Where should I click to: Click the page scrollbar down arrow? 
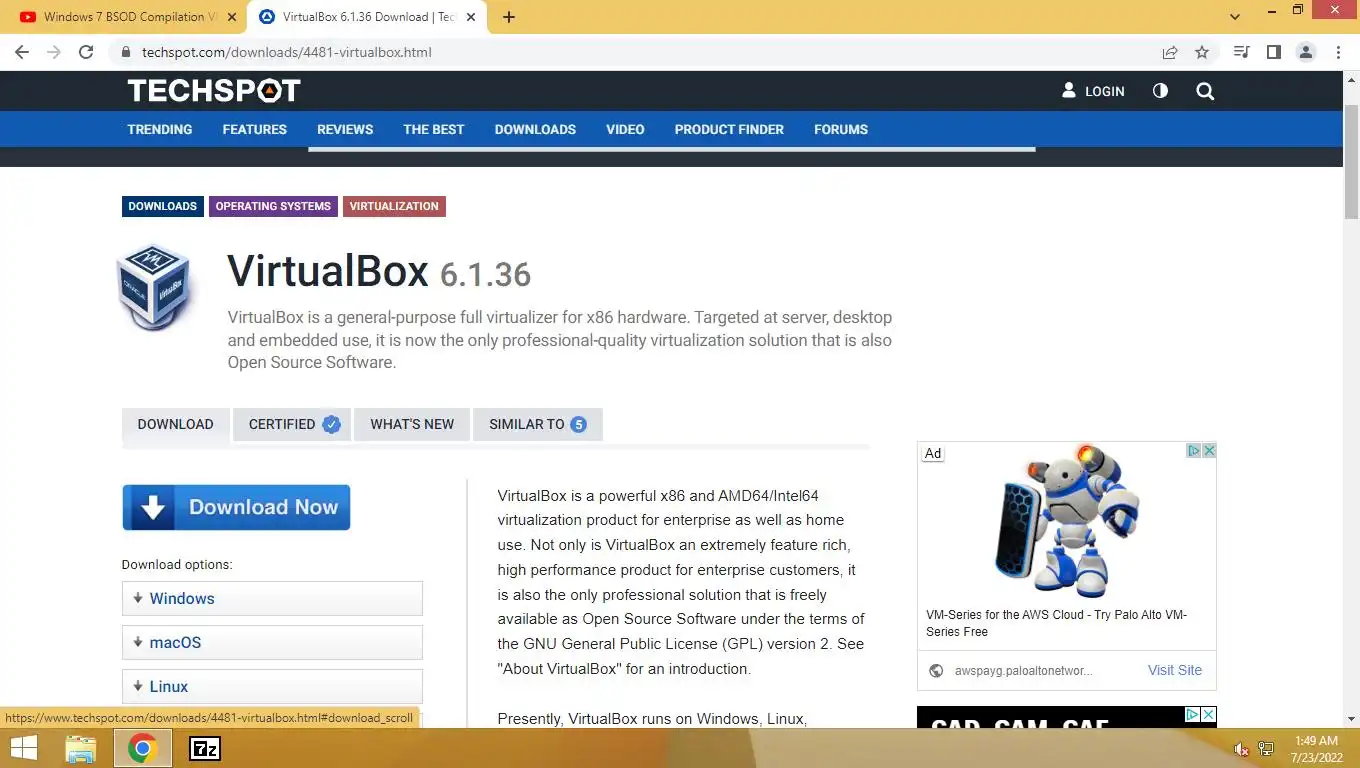(x=1351, y=719)
